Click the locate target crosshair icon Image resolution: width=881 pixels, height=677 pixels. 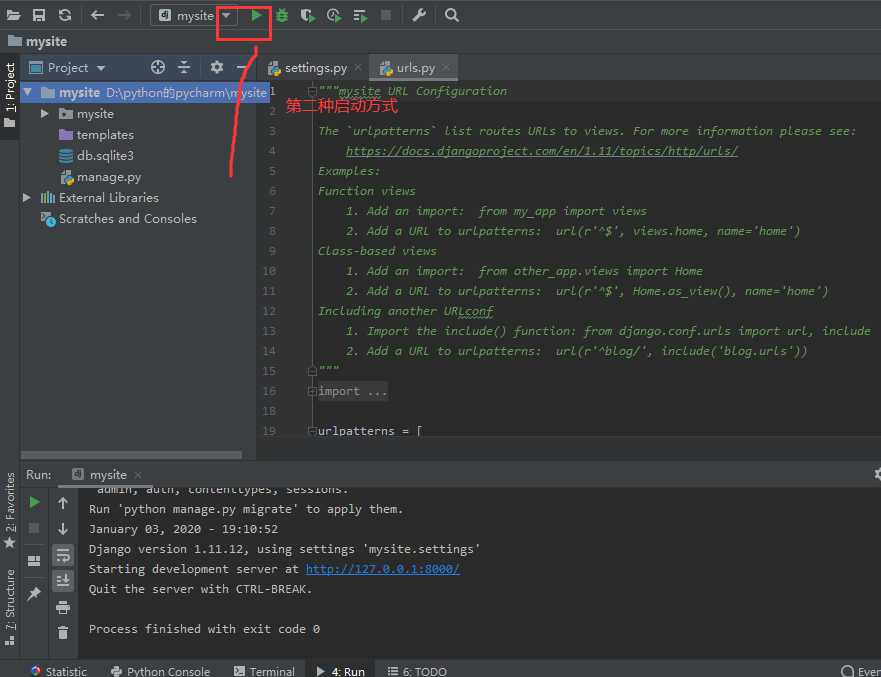click(x=158, y=67)
